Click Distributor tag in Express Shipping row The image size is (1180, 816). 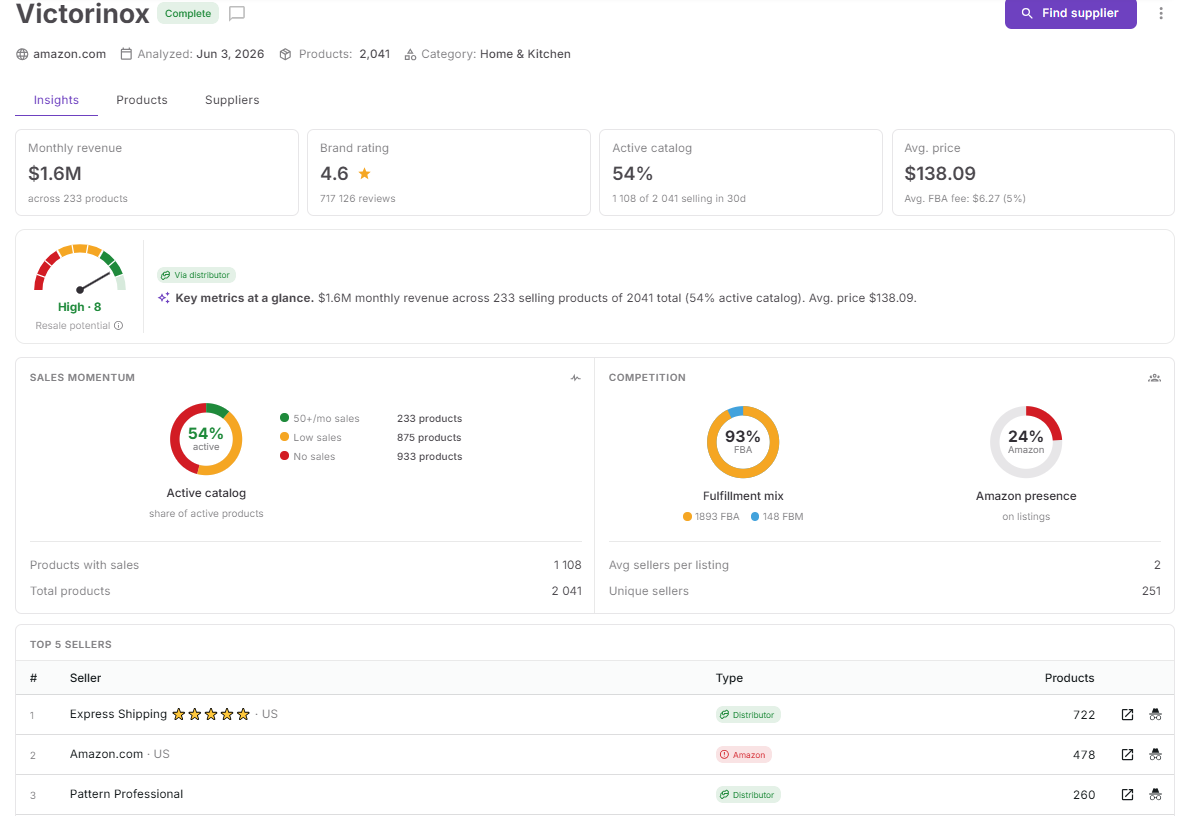click(x=748, y=714)
